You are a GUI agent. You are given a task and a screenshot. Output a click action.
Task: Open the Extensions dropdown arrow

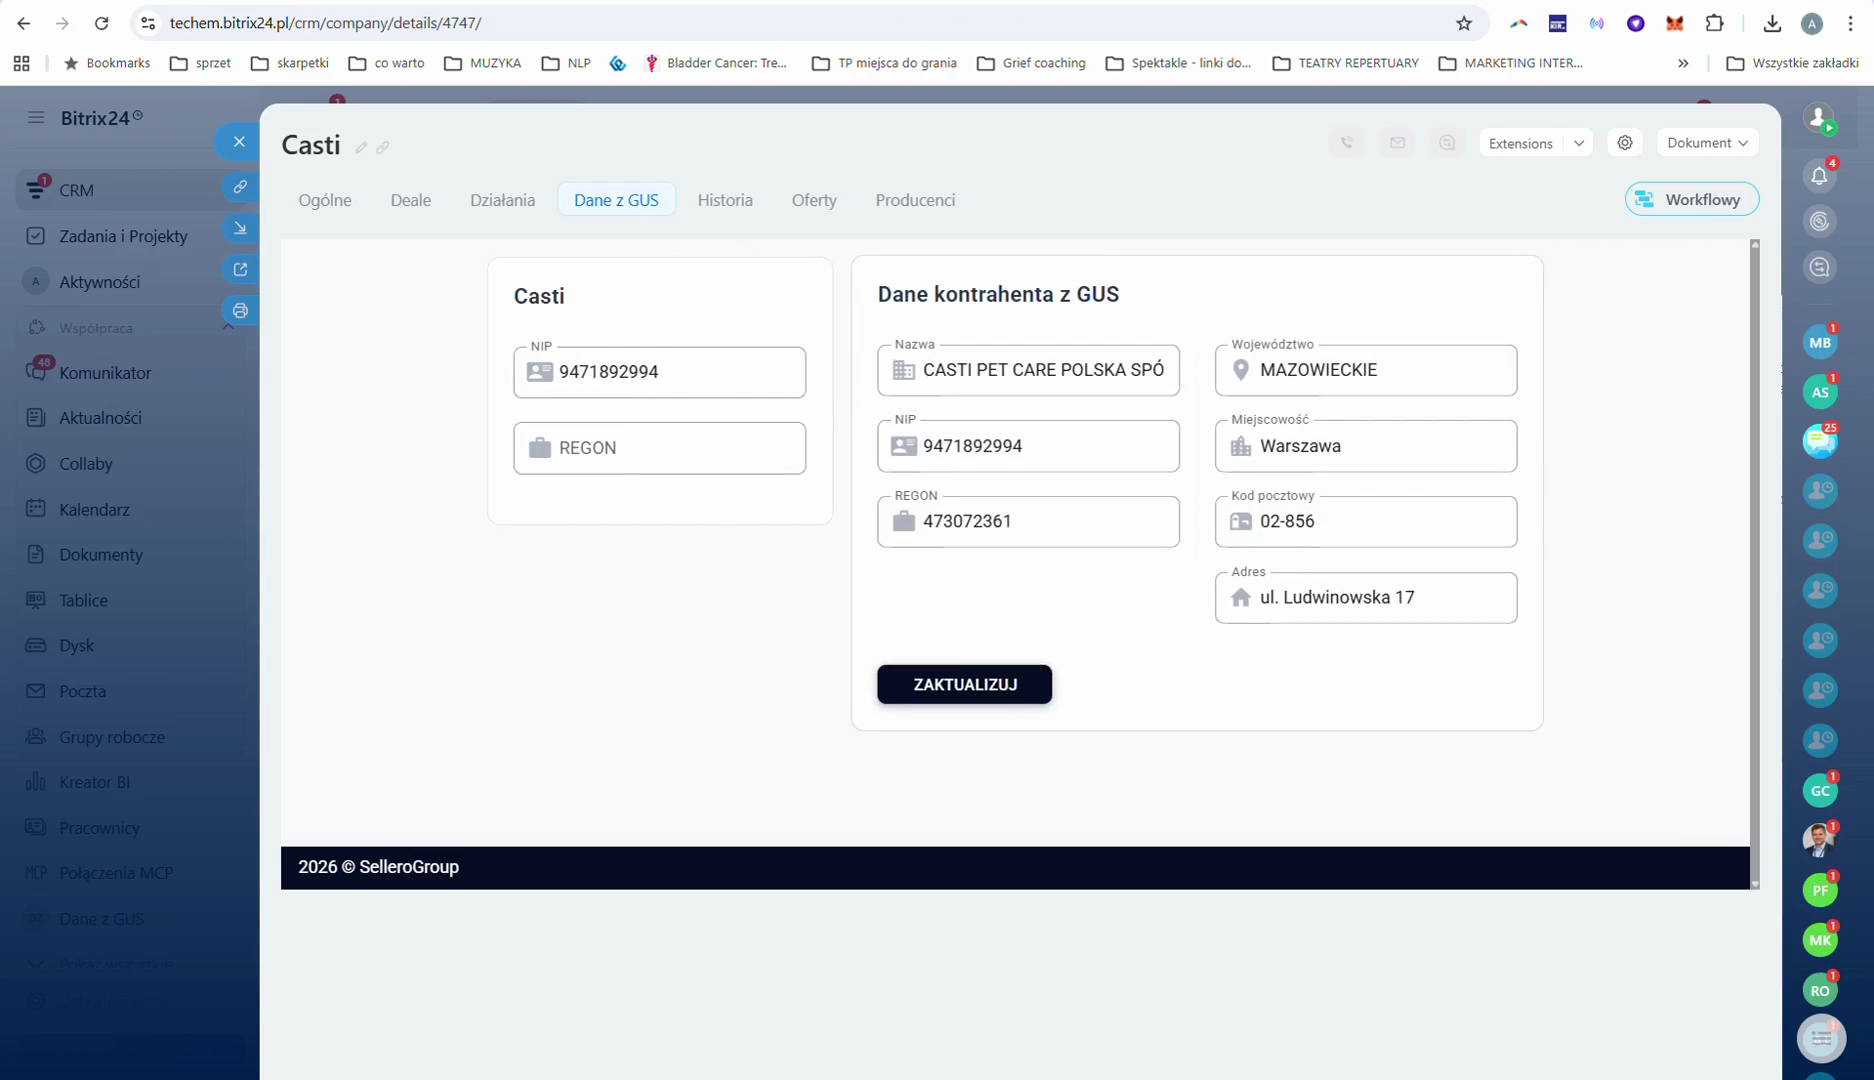pos(1578,143)
